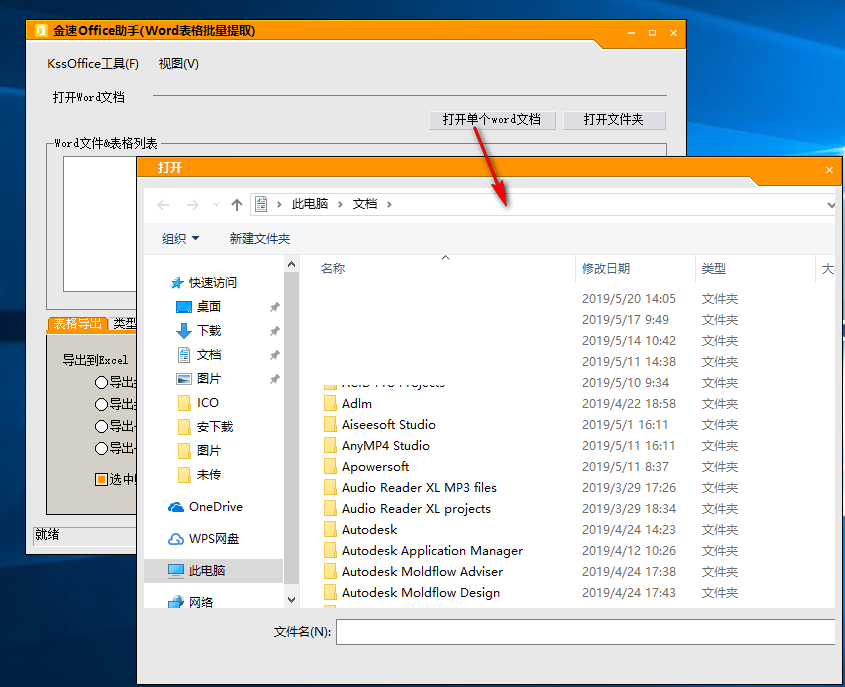Expand the address bar history dropdown

tap(830, 205)
